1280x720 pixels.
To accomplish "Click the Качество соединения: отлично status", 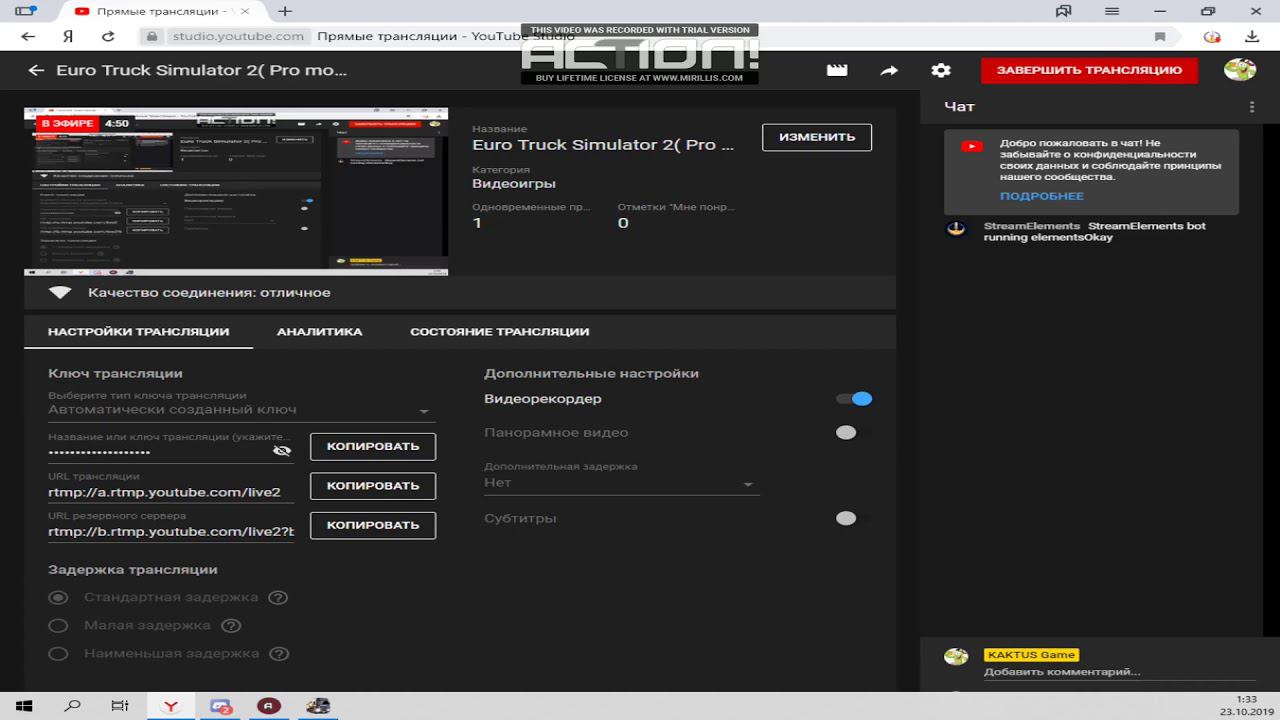I will (x=209, y=293).
